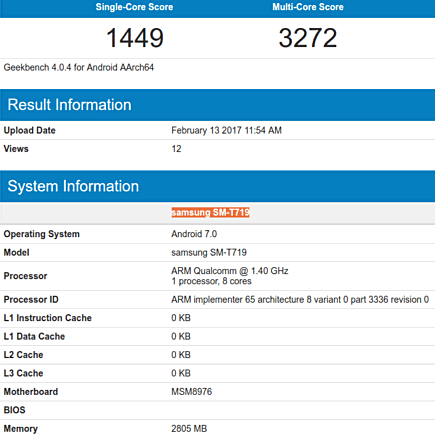Click the Views count value 12
Image resolution: width=435 pixels, height=440 pixels.
click(x=176, y=149)
